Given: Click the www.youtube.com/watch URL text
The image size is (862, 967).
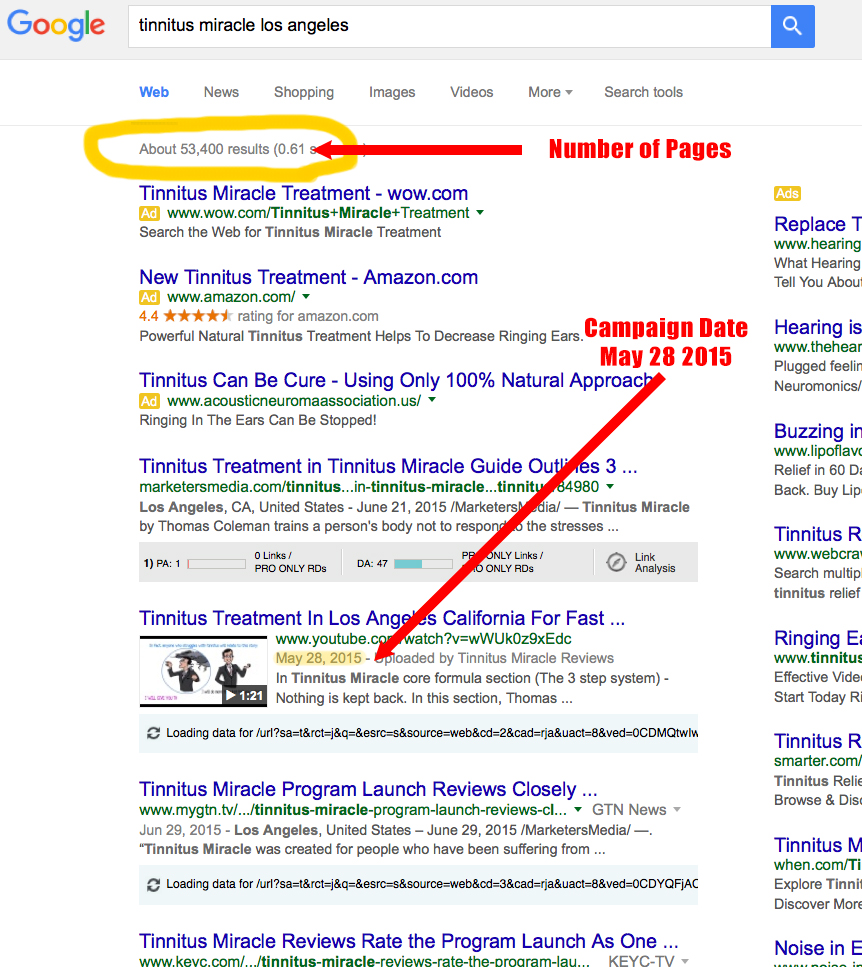Looking at the screenshot, I should (424, 639).
